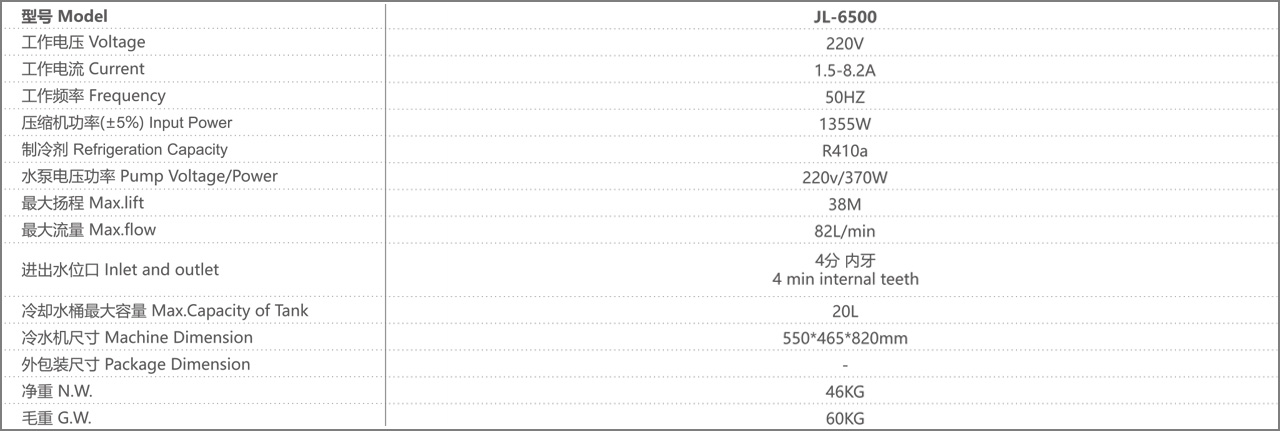
Task: Select the 型号 Model label
Action: pos(64,16)
